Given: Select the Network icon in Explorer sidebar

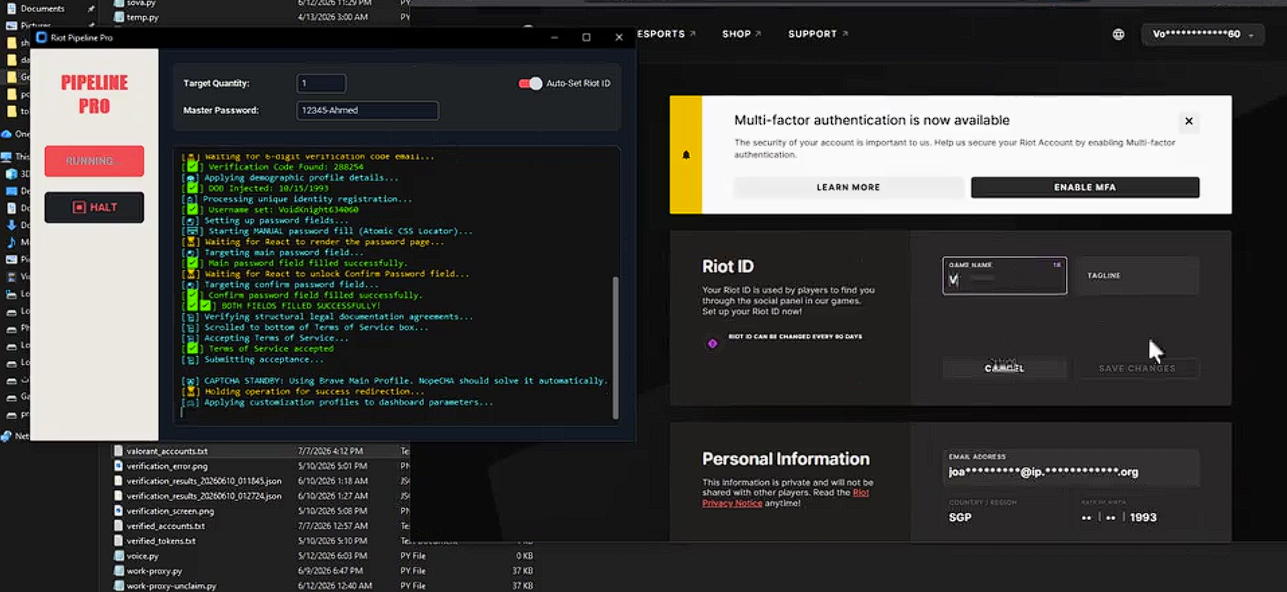Looking at the screenshot, I should click(7, 436).
